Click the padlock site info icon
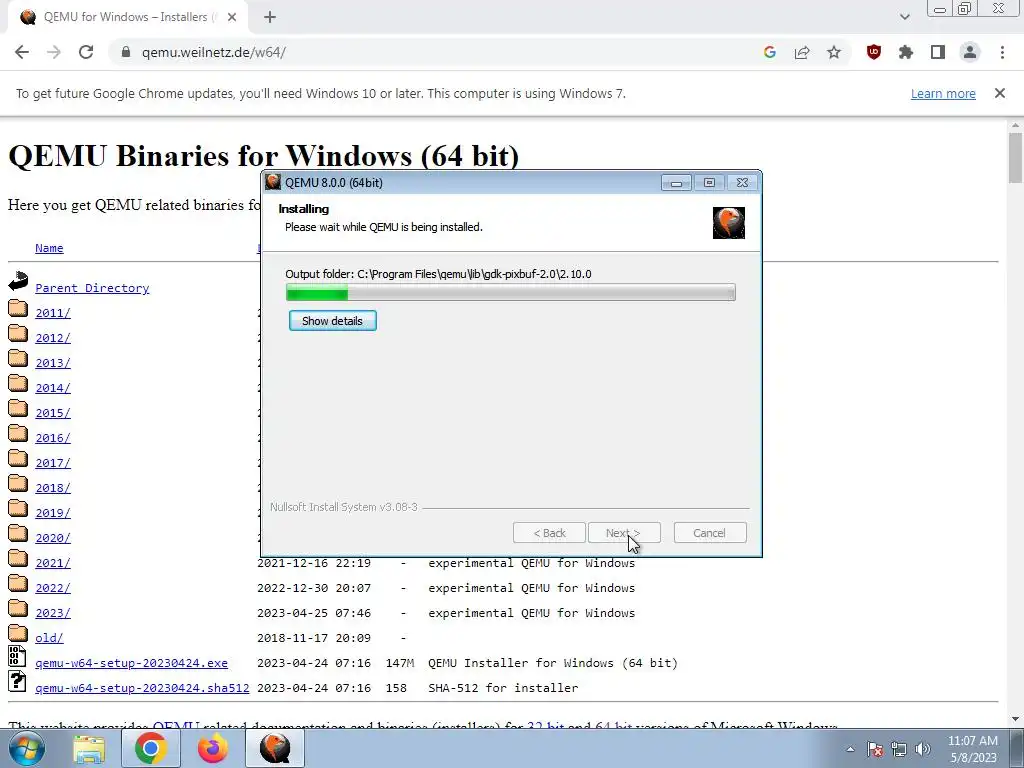 [x=126, y=52]
